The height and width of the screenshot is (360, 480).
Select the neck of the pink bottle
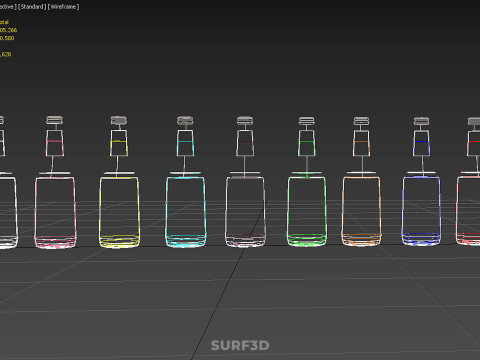tap(55, 143)
